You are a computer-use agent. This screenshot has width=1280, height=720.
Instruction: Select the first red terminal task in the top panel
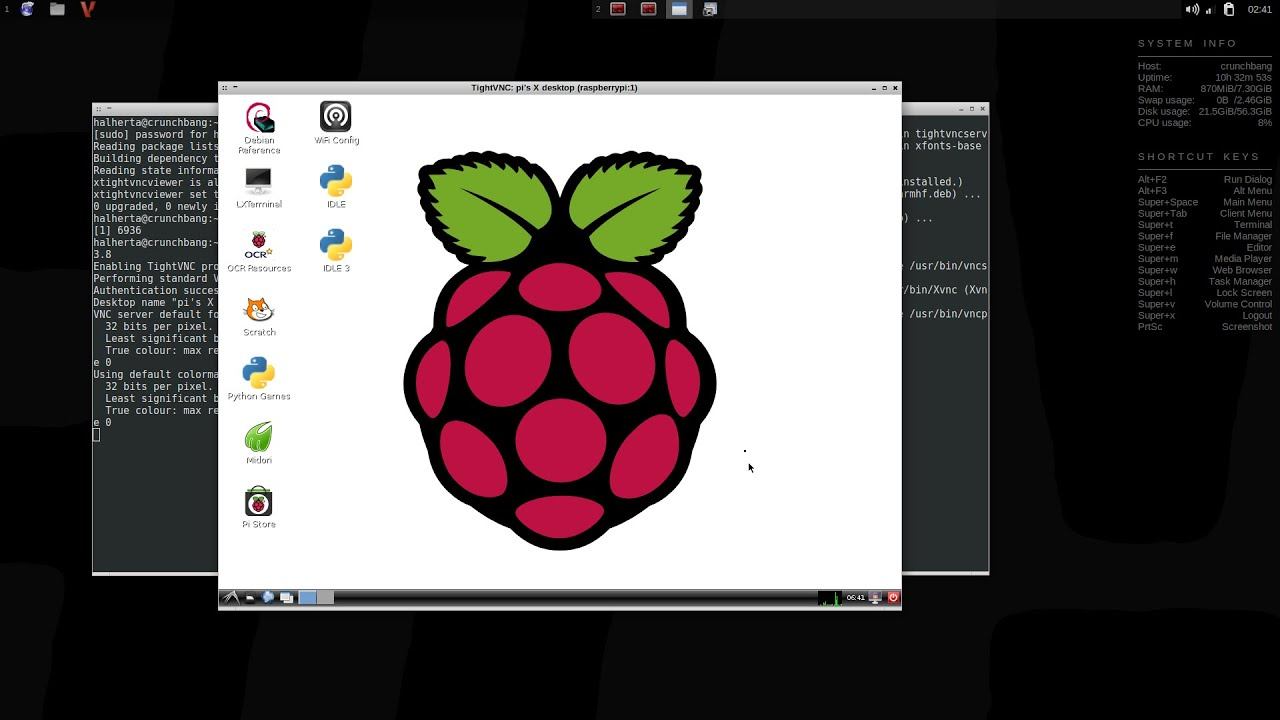[618, 9]
